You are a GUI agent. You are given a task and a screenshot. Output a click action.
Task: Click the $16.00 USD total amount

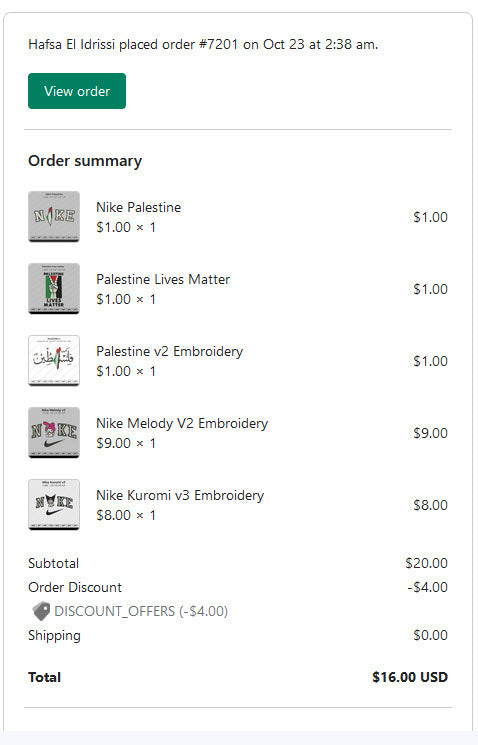tap(410, 677)
